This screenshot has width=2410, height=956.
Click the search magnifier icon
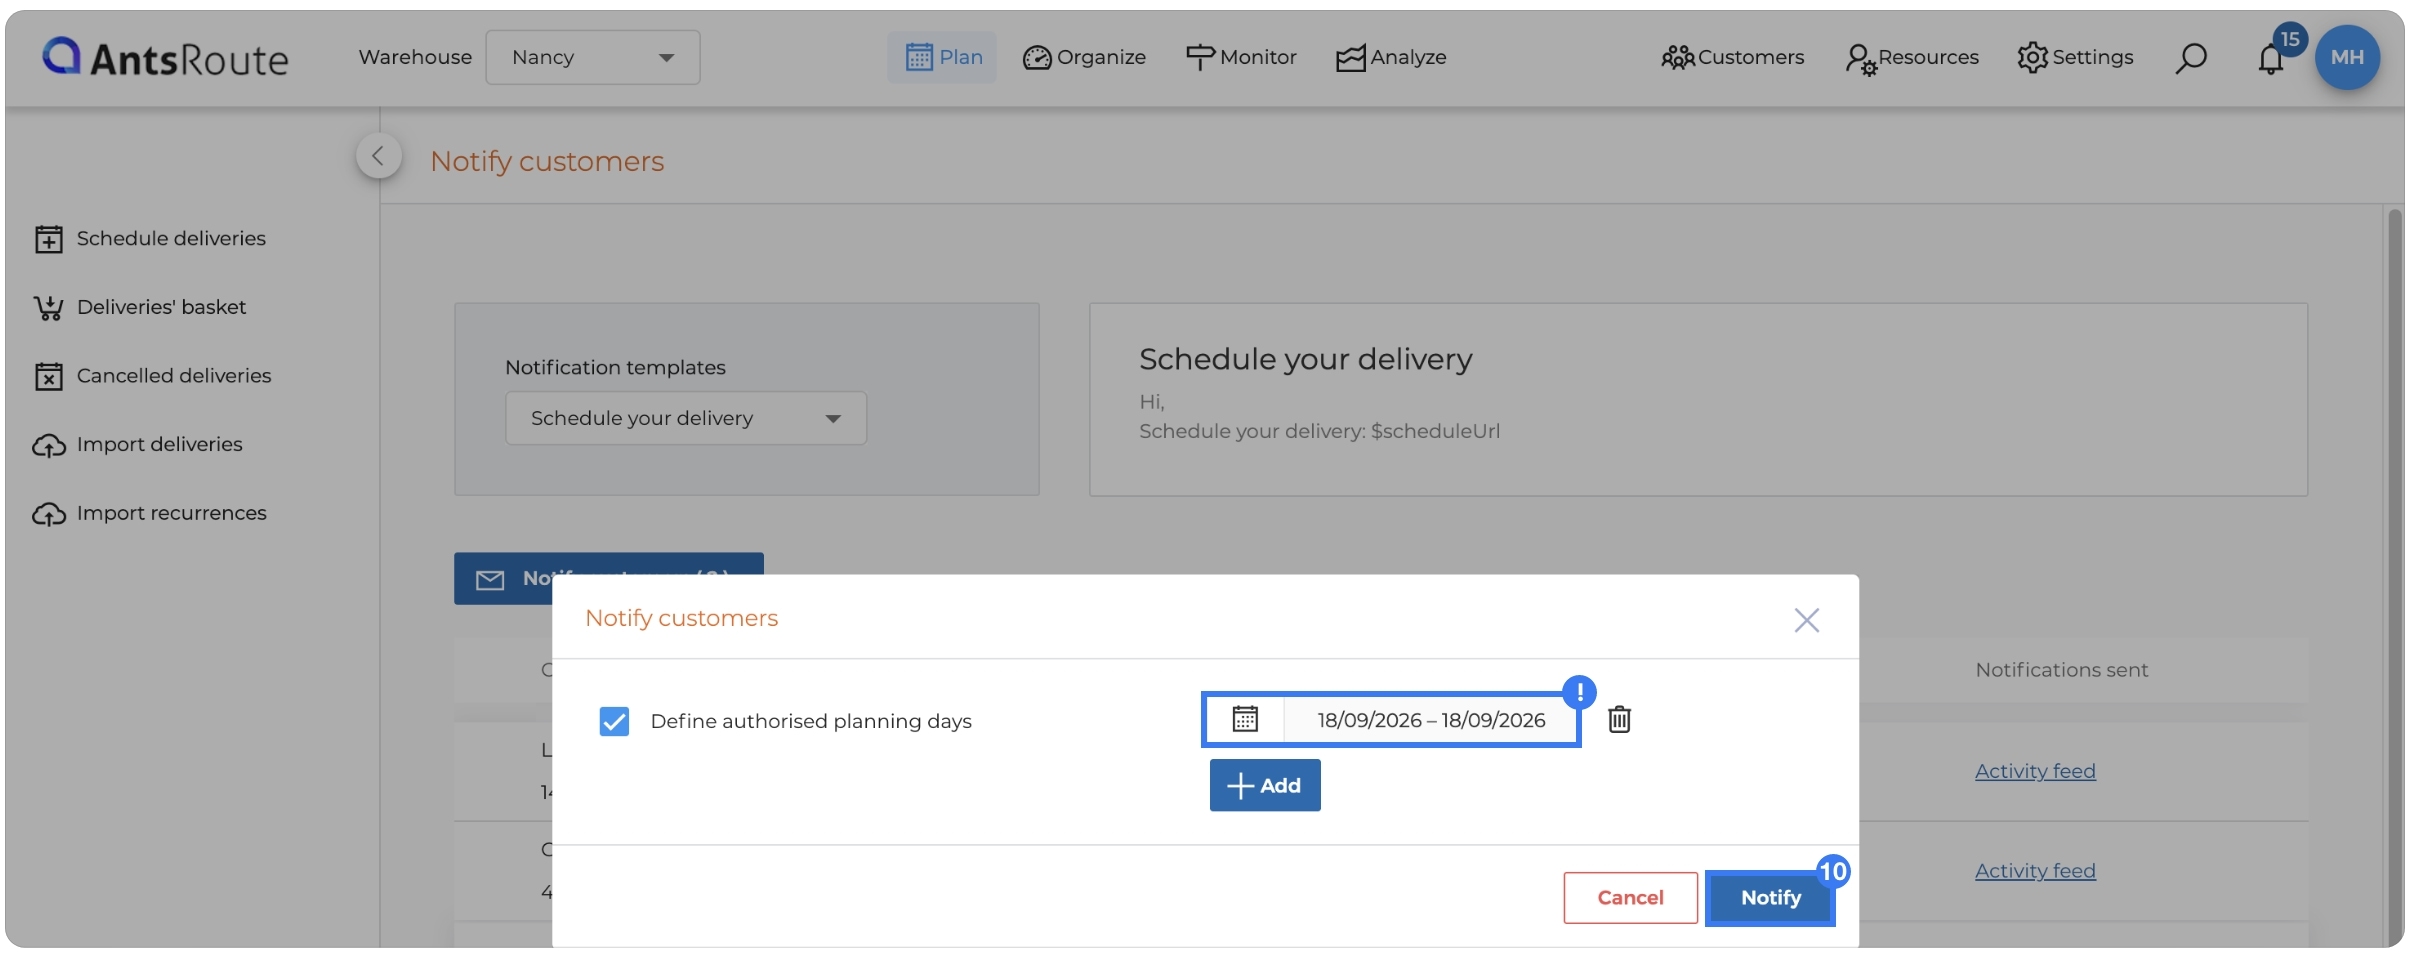(2190, 58)
